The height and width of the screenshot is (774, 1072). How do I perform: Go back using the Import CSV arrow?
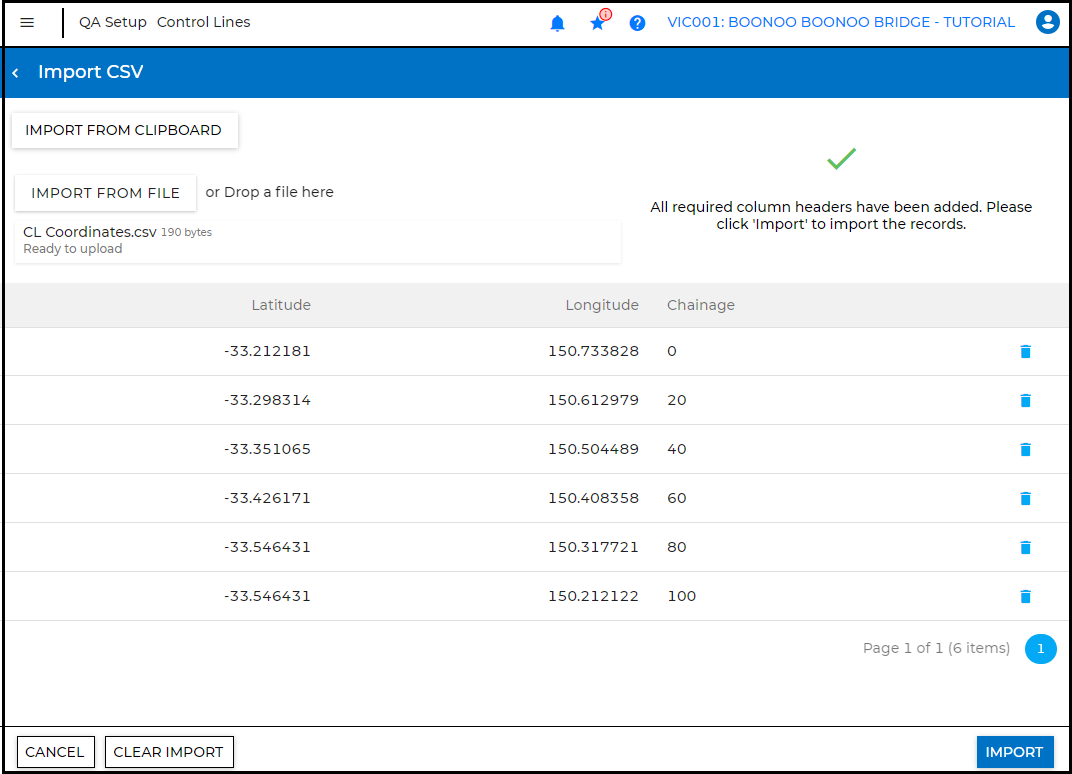point(15,72)
